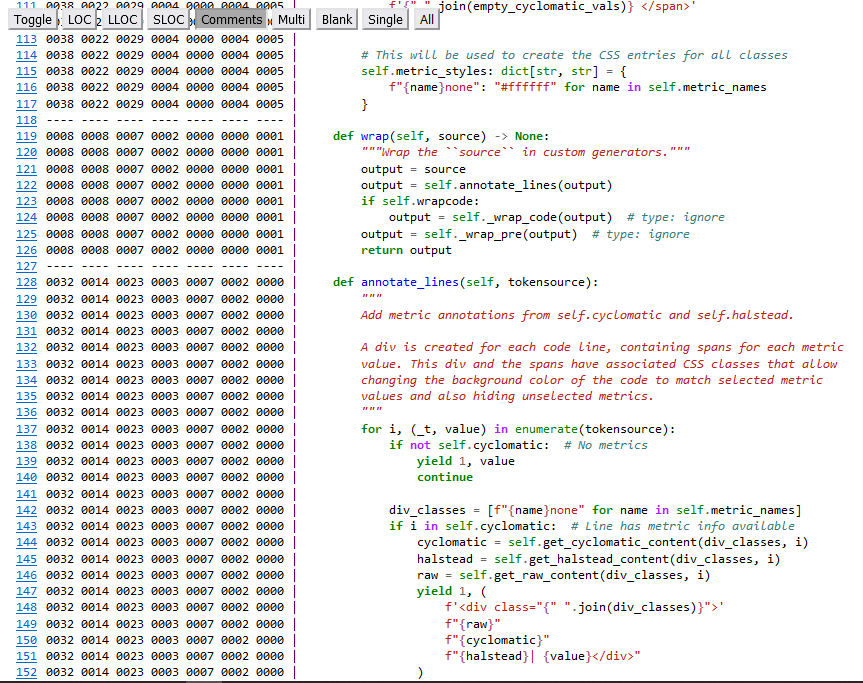Open line number 149 link
The height and width of the screenshot is (683, 863).
26,624
